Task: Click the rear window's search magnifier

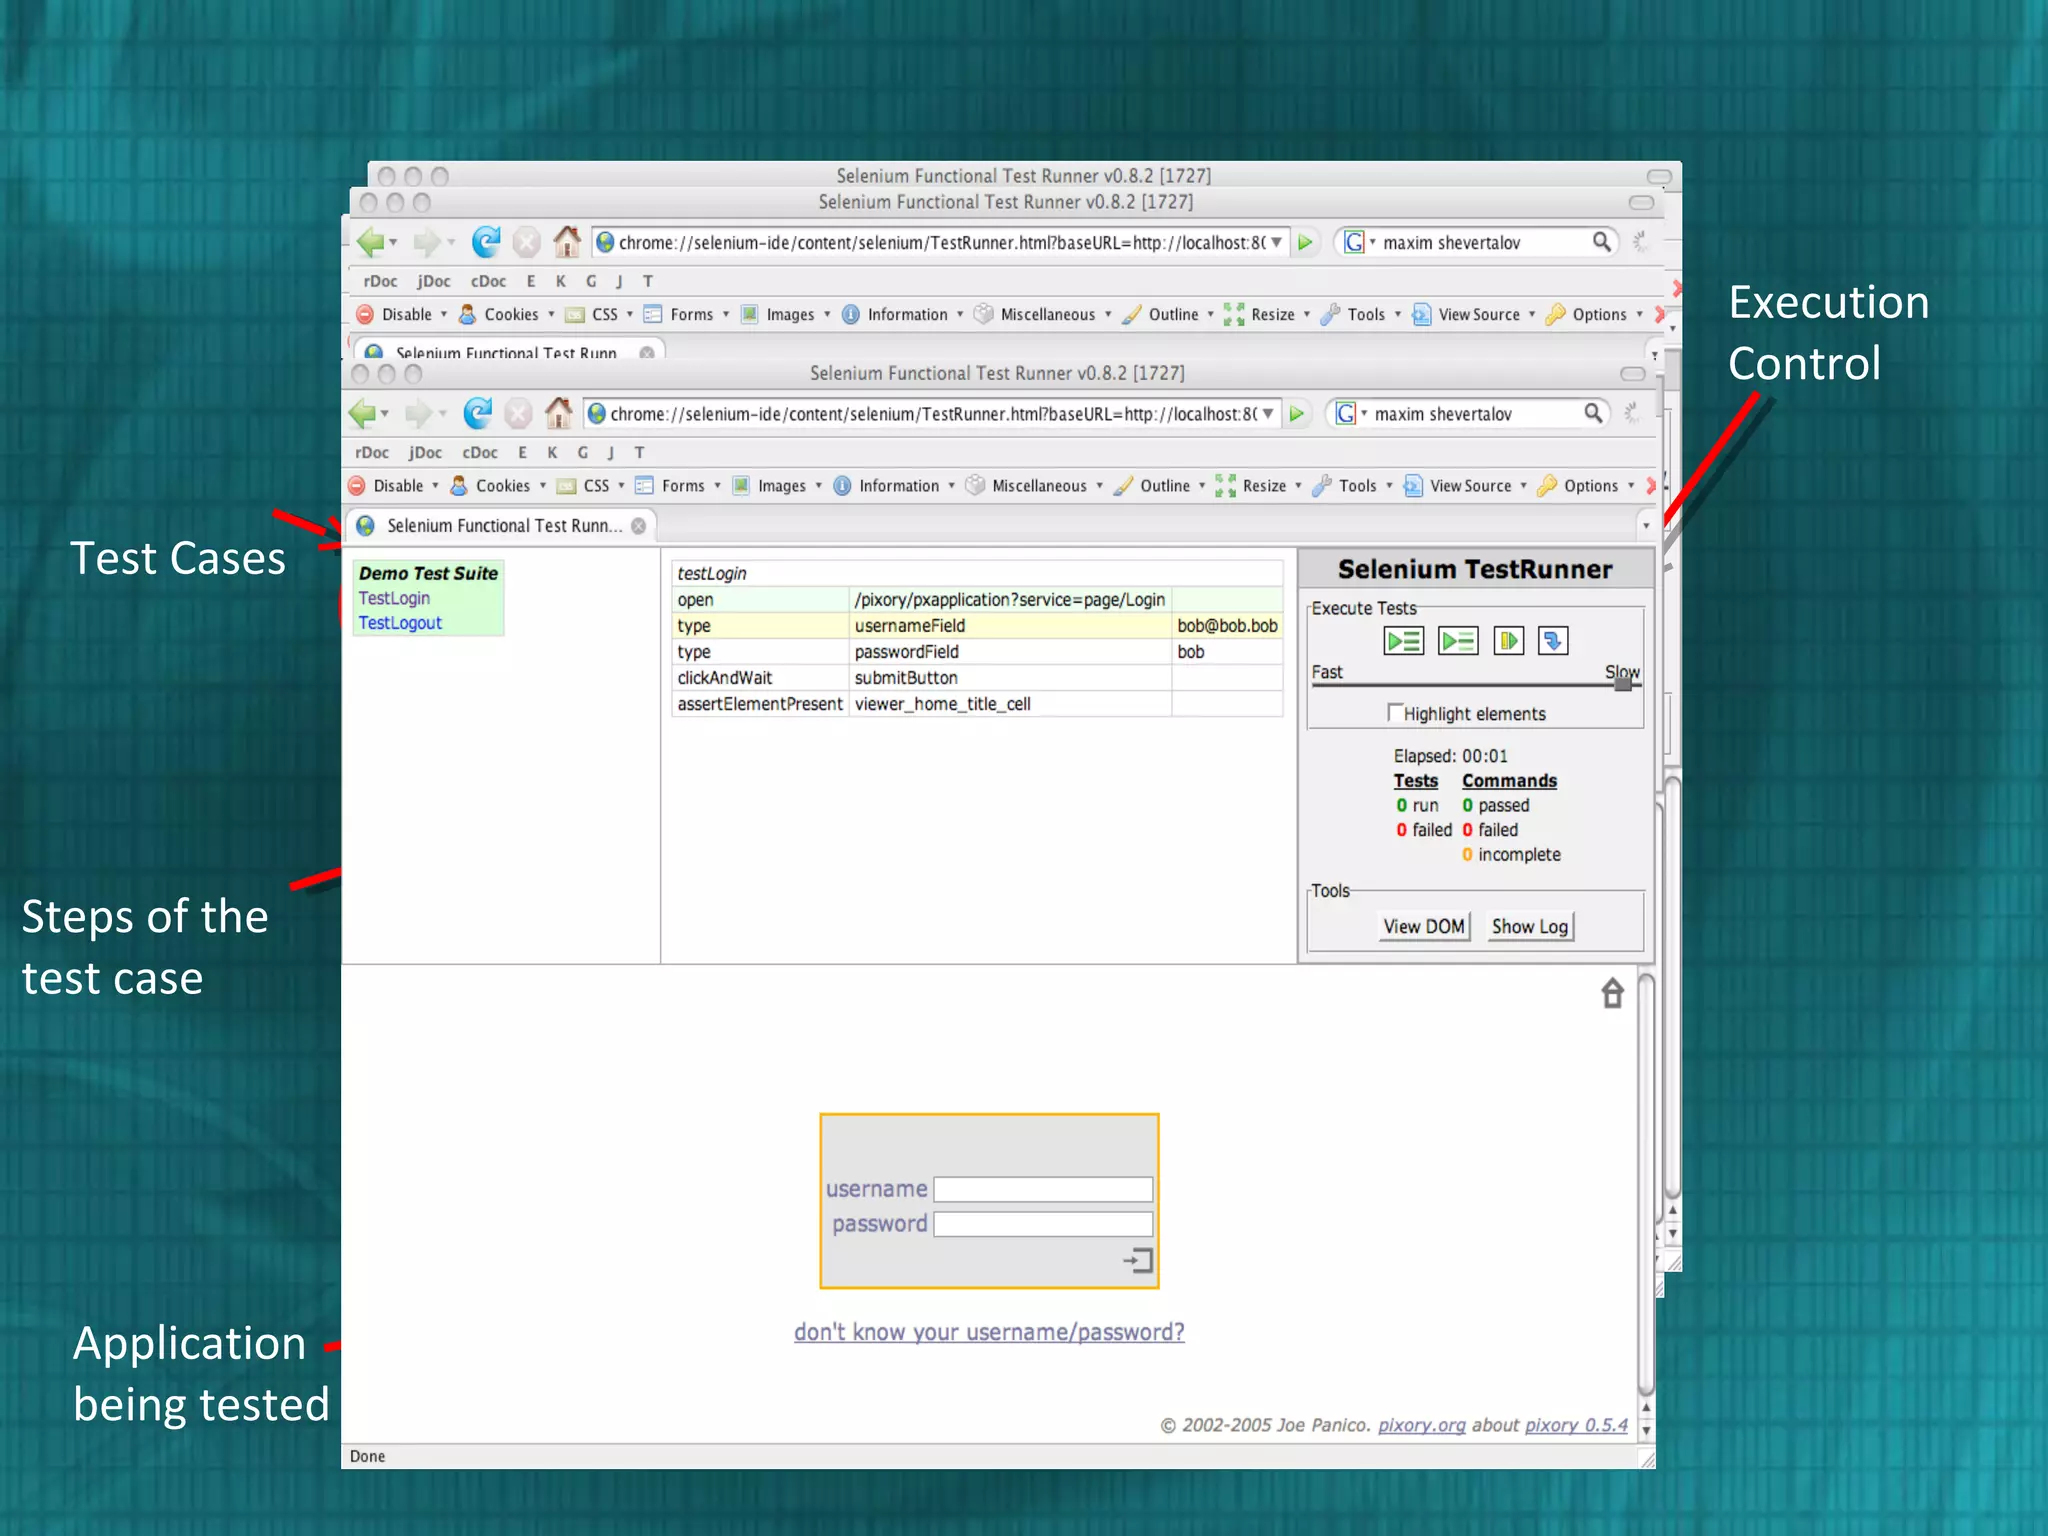Action: (x=1601, y=242)
